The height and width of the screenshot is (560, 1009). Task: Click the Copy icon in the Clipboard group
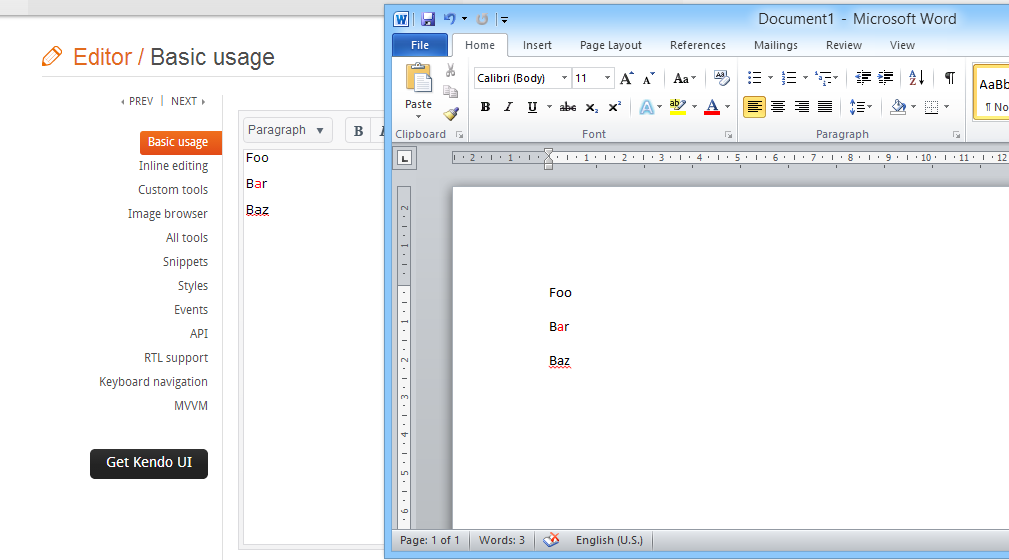coord(450,92)
